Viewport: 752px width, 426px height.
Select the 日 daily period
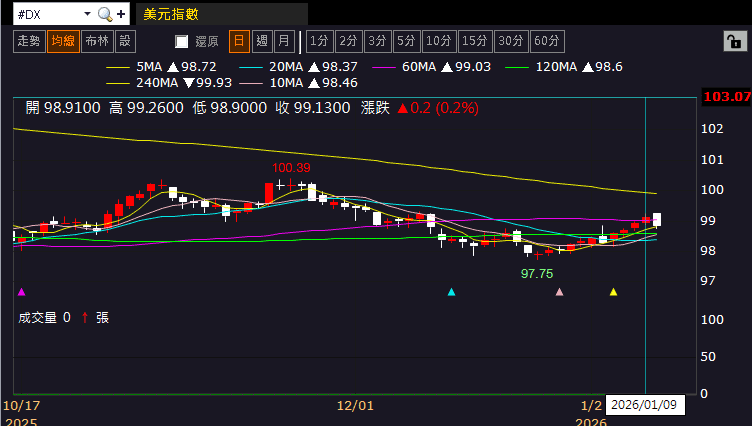pos(239,41)
